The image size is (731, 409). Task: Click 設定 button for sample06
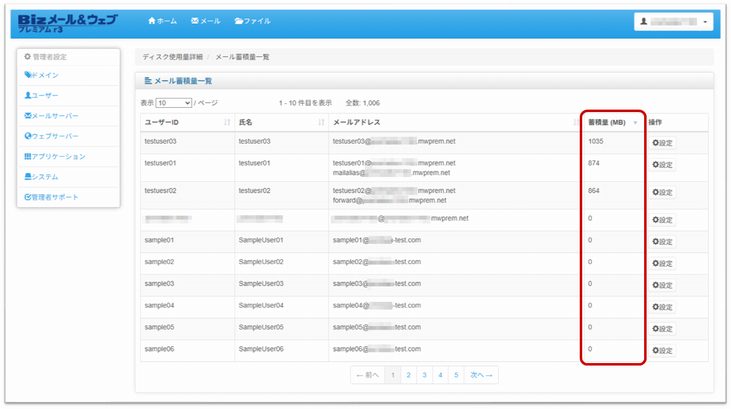tap(662, 351)
